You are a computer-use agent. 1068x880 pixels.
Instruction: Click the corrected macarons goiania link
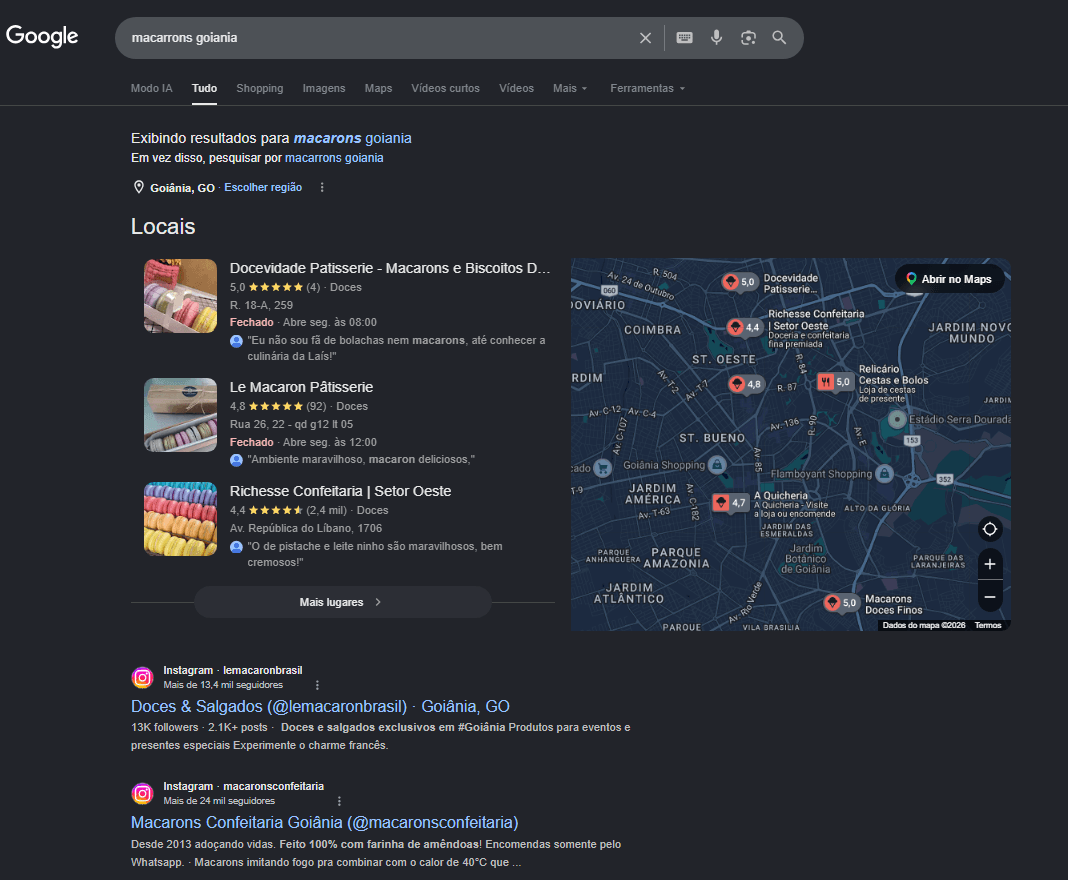352,138
